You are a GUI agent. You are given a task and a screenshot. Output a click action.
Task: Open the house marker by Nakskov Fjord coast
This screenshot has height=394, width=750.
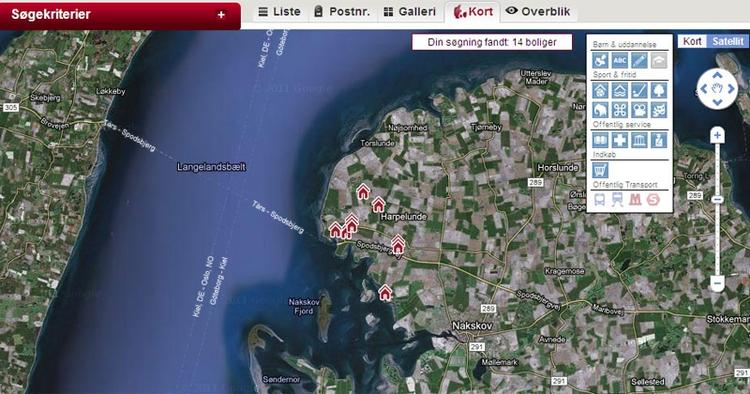coord(385,292)
